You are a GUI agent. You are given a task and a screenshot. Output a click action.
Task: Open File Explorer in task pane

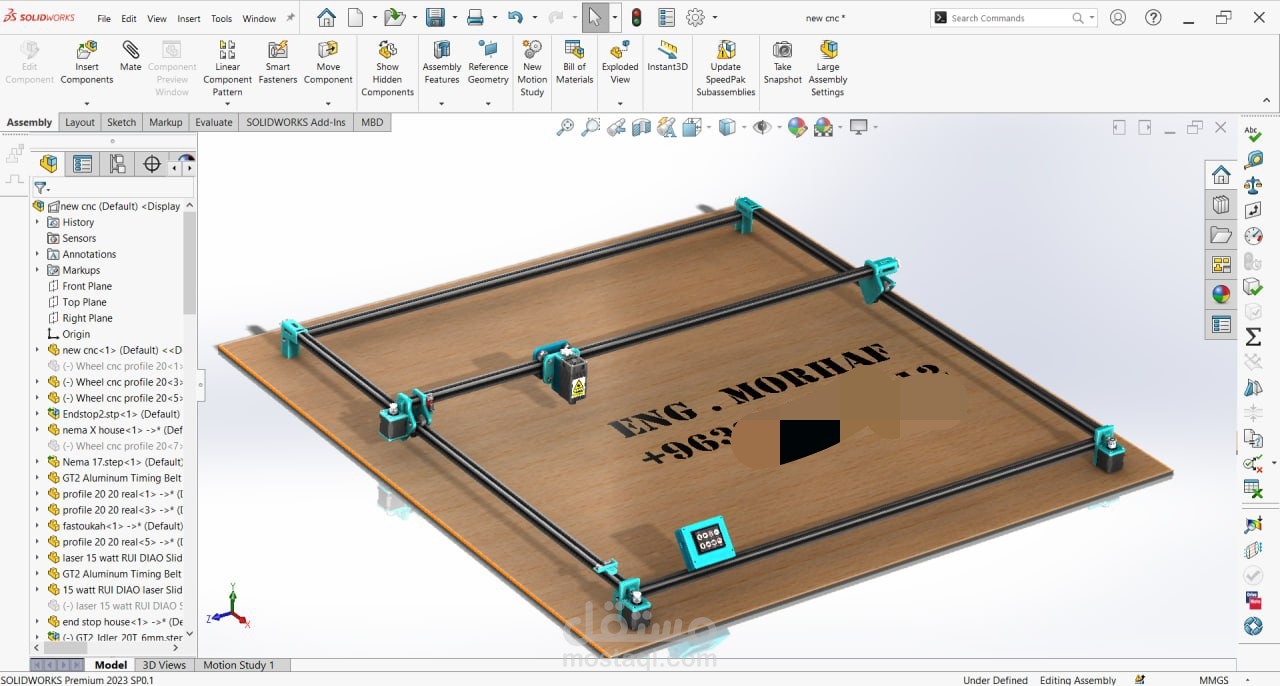[x=1221, y=235]
